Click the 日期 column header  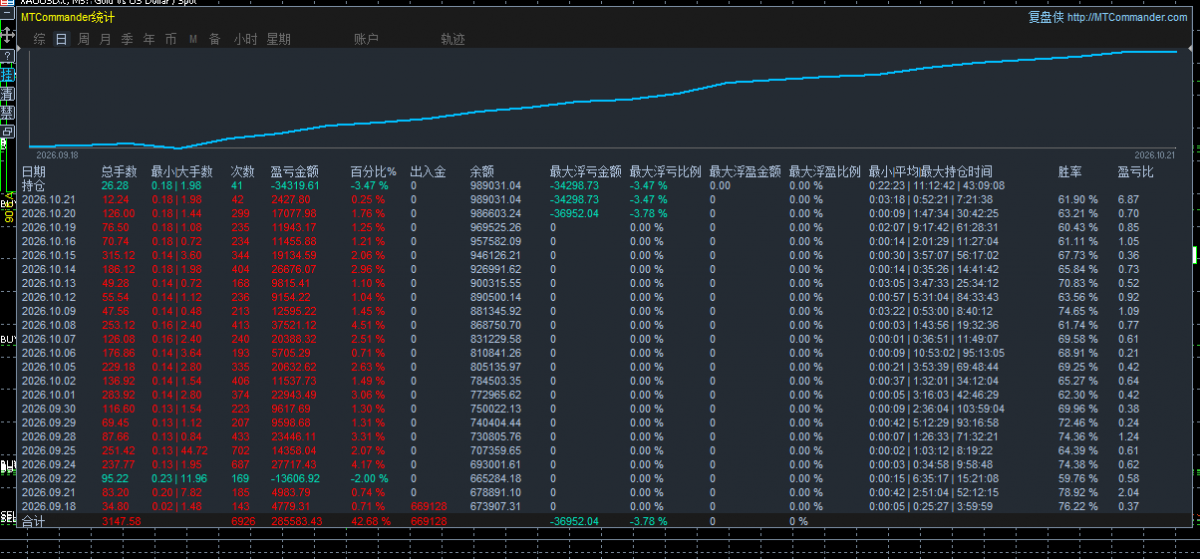[34, 171]
